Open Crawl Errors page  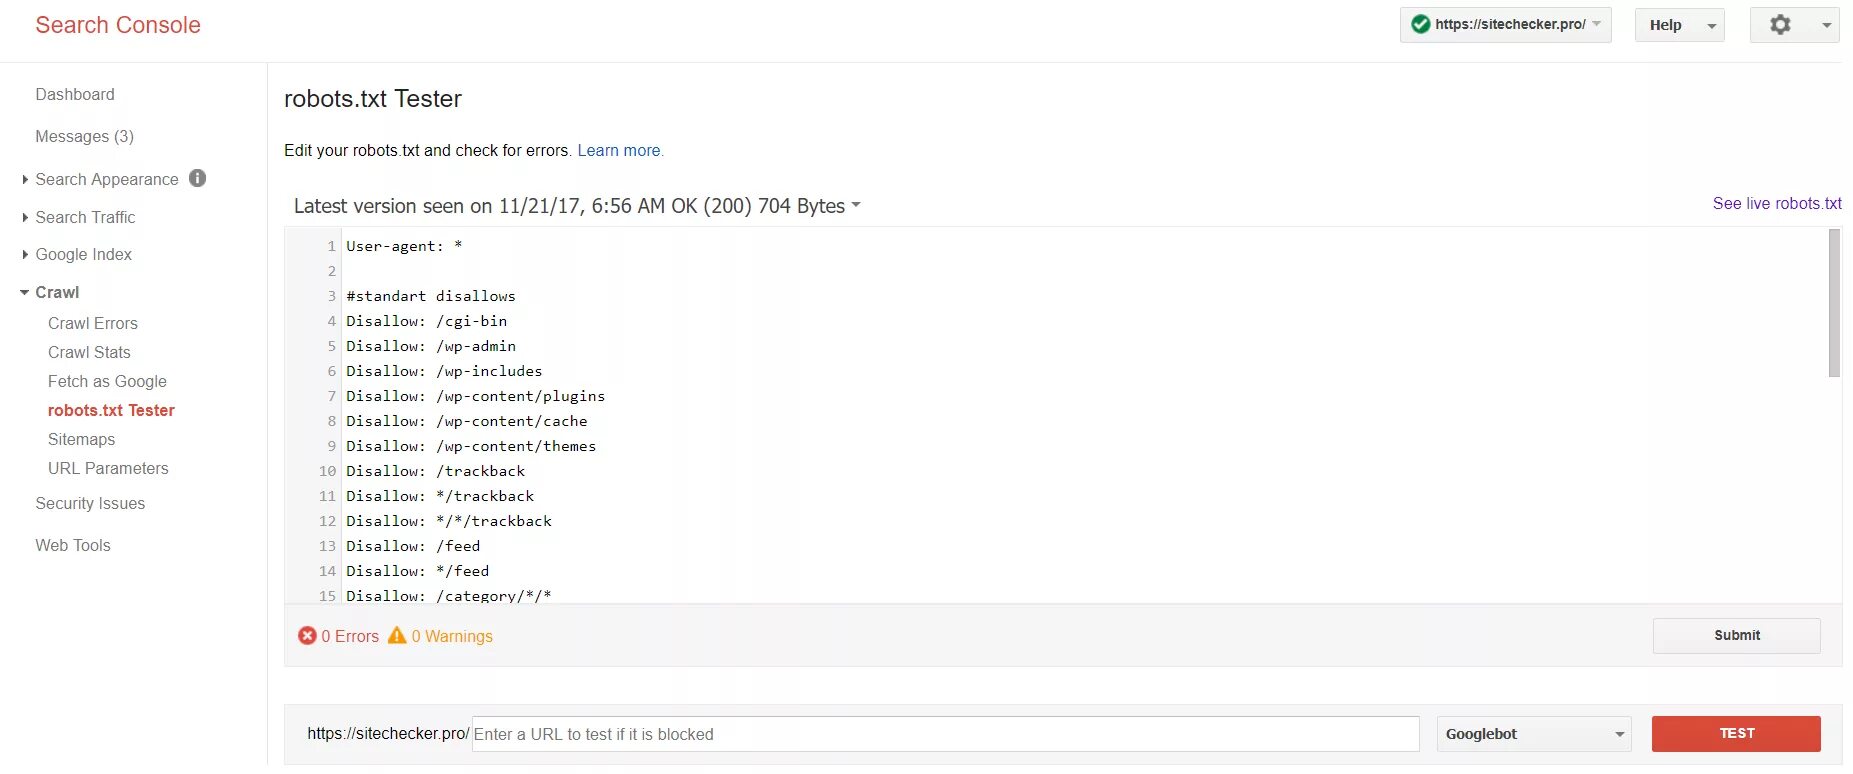click(x=93, y=323)
